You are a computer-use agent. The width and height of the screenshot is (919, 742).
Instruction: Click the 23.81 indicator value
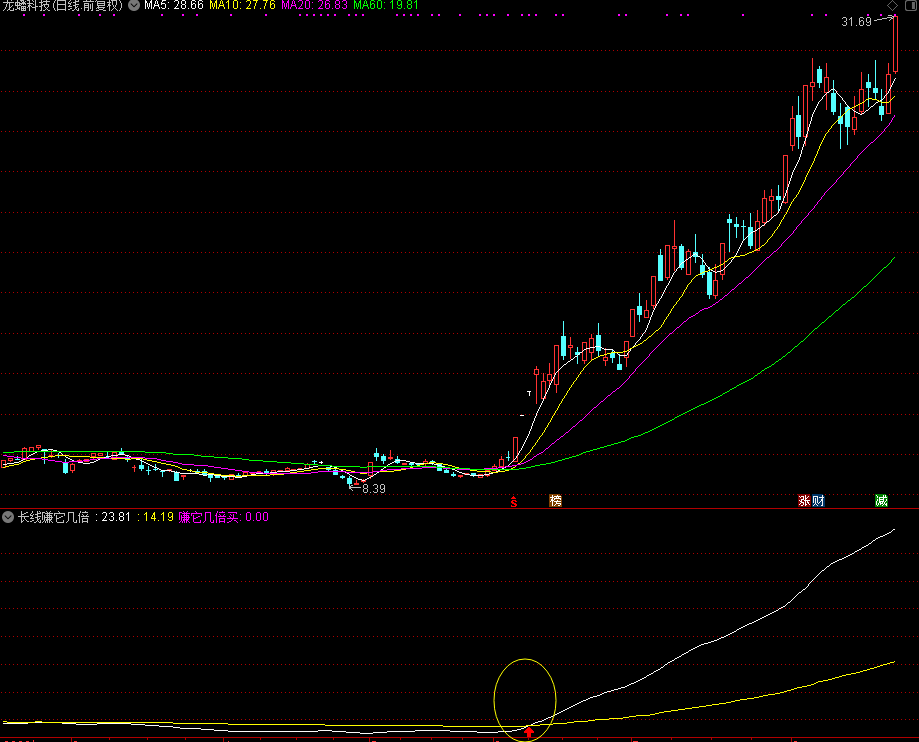[x=116, y=517]
